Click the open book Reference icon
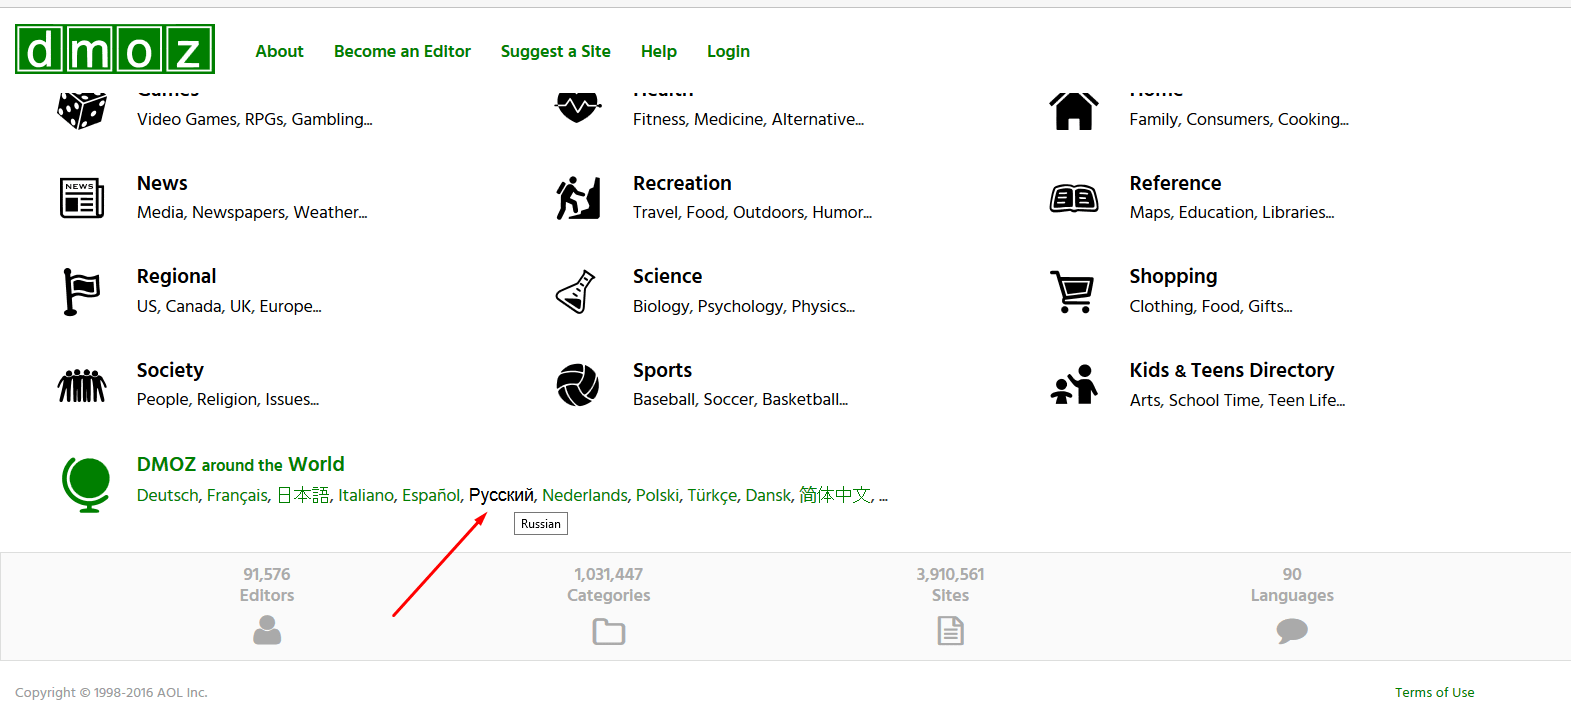 (x=1074, y=199)
